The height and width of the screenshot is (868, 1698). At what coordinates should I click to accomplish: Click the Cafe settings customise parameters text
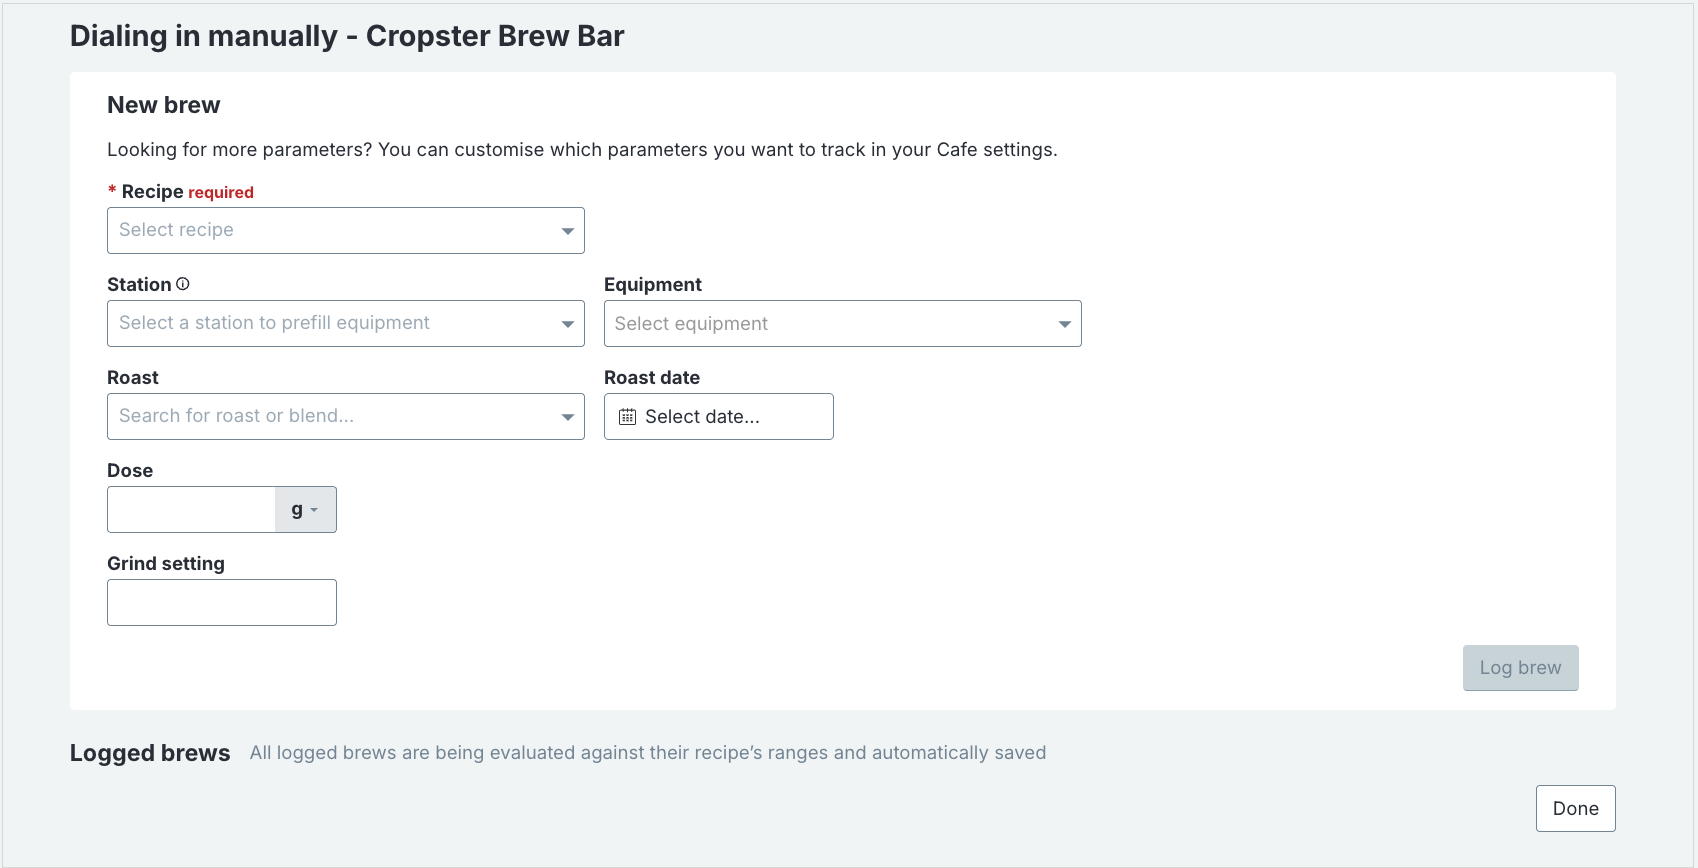[582, 150]
